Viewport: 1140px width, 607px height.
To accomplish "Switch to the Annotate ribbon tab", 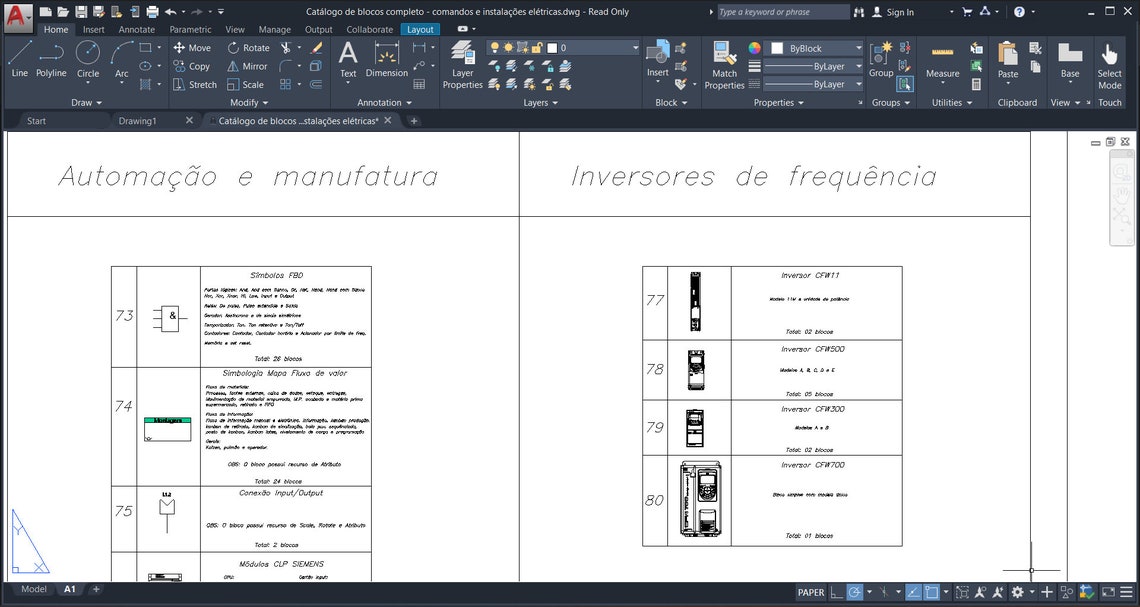I will pos(136,29).
